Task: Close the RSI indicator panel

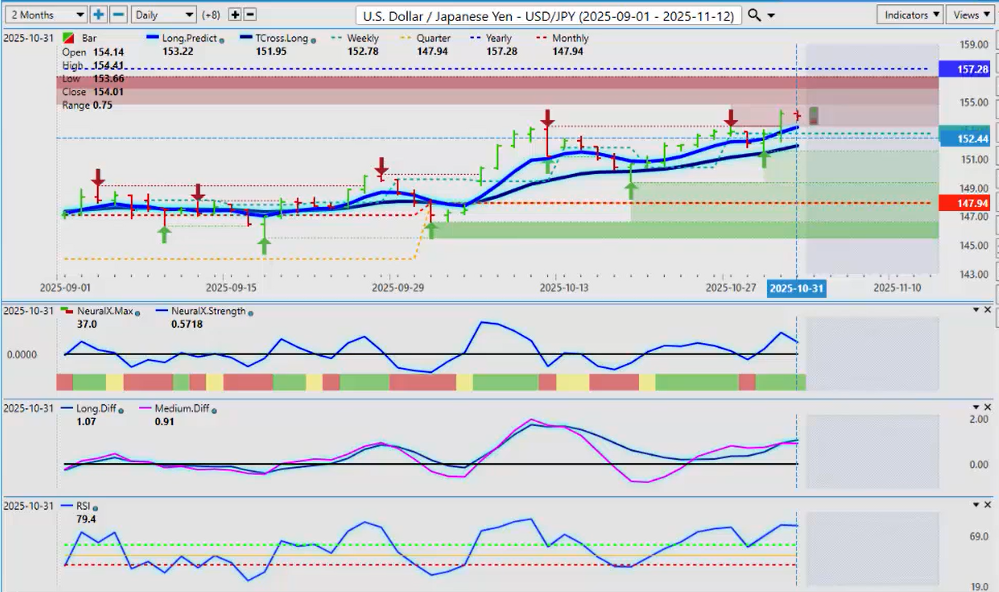Action: pos(987,506)
